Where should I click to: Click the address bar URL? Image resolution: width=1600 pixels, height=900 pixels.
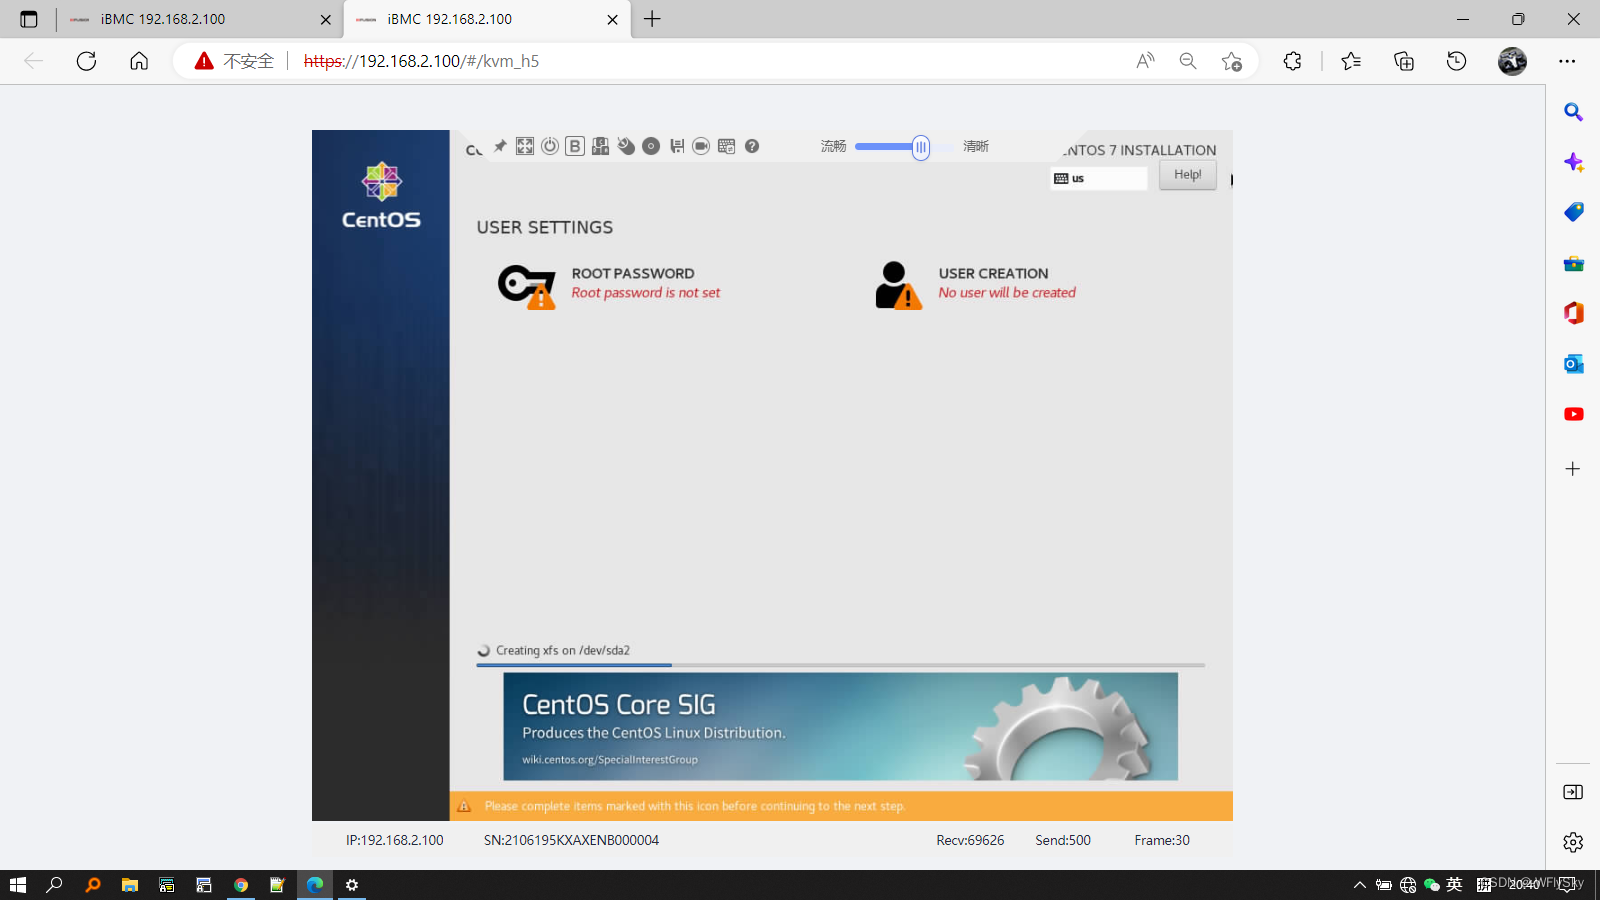(421, 61)
